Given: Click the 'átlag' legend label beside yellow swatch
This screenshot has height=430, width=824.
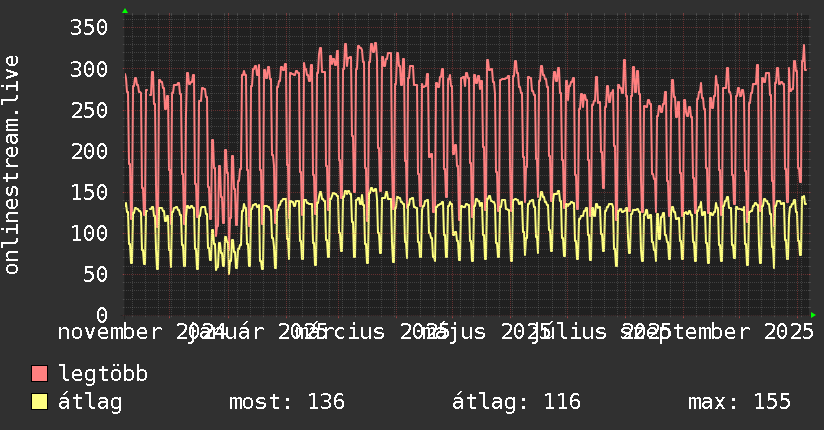Looking at the screenshot, I should [x=90, y=402].
